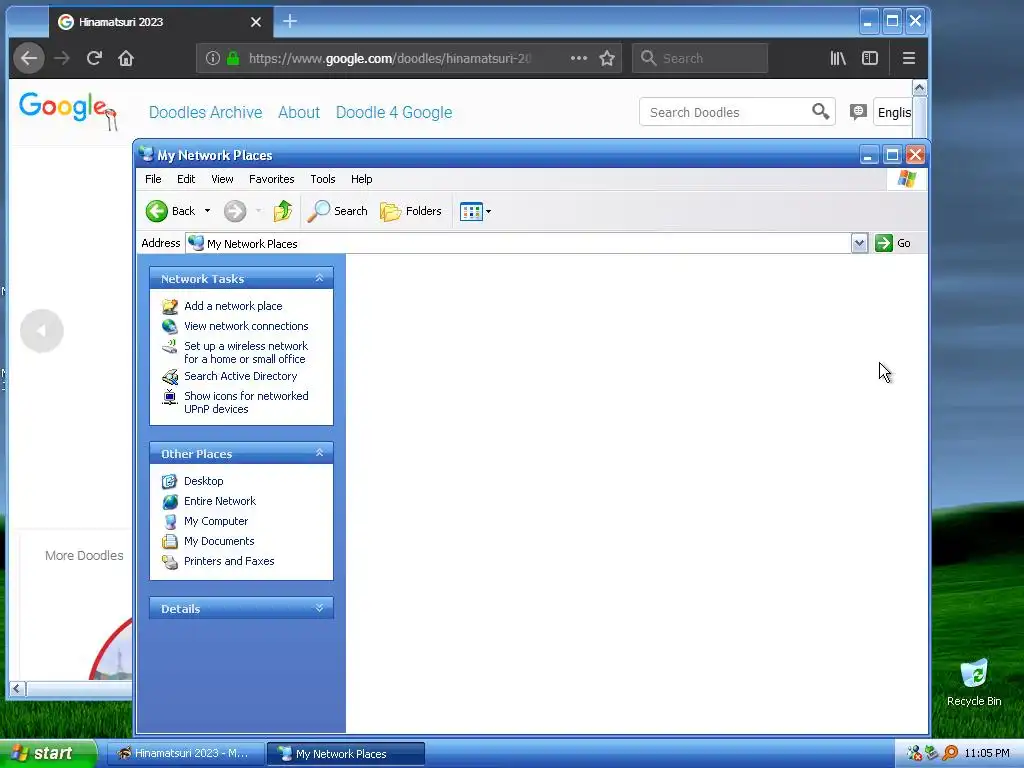Open the English language dropdown
1024x768 pixels.
[x=893, y=112]
